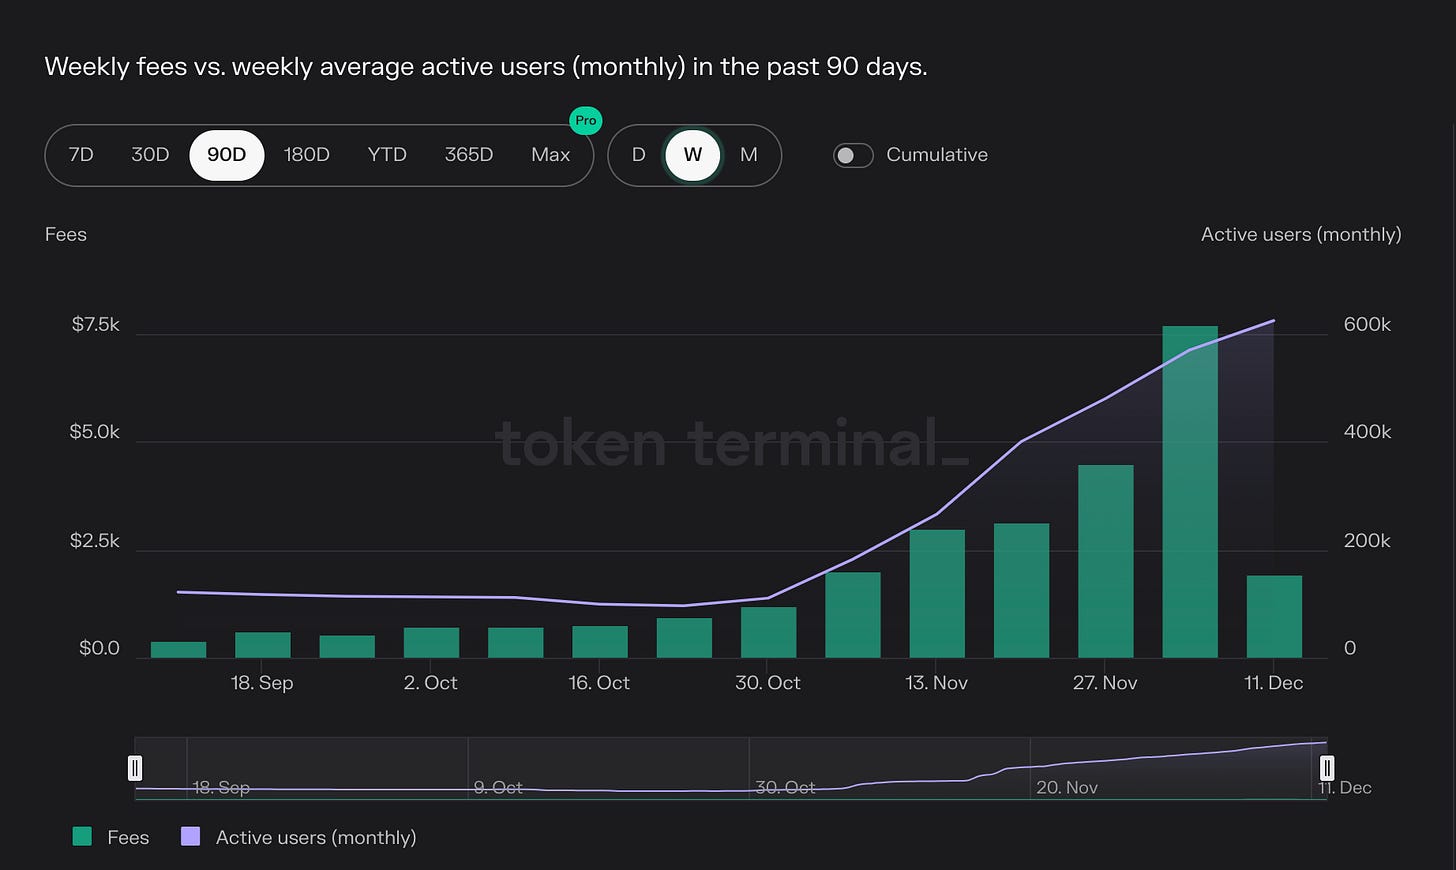Click the tallest fees bar above $7.5k
The height and width of the screenshot is (870, 1456).
click(x=1190, y=492)
